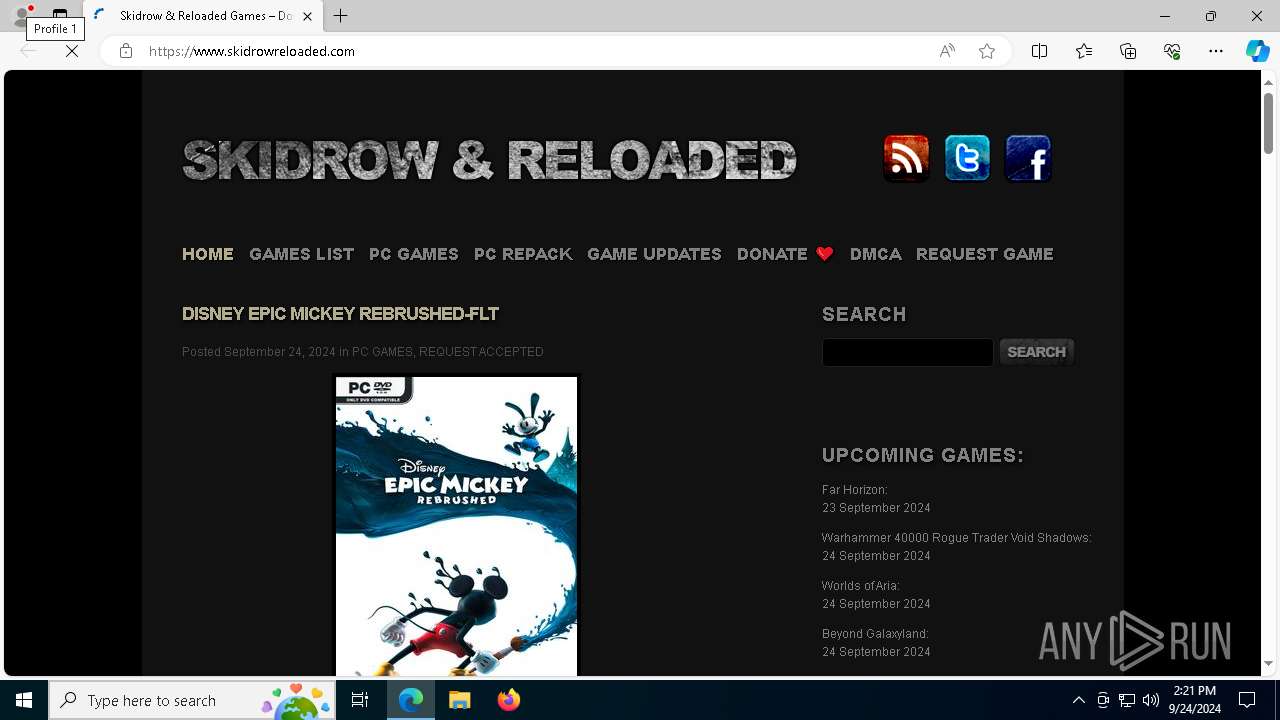The height and width of the screenshot is (720, 1280).
Task: Open the REQUEST GAME page
Action: (x=985, y=254)
